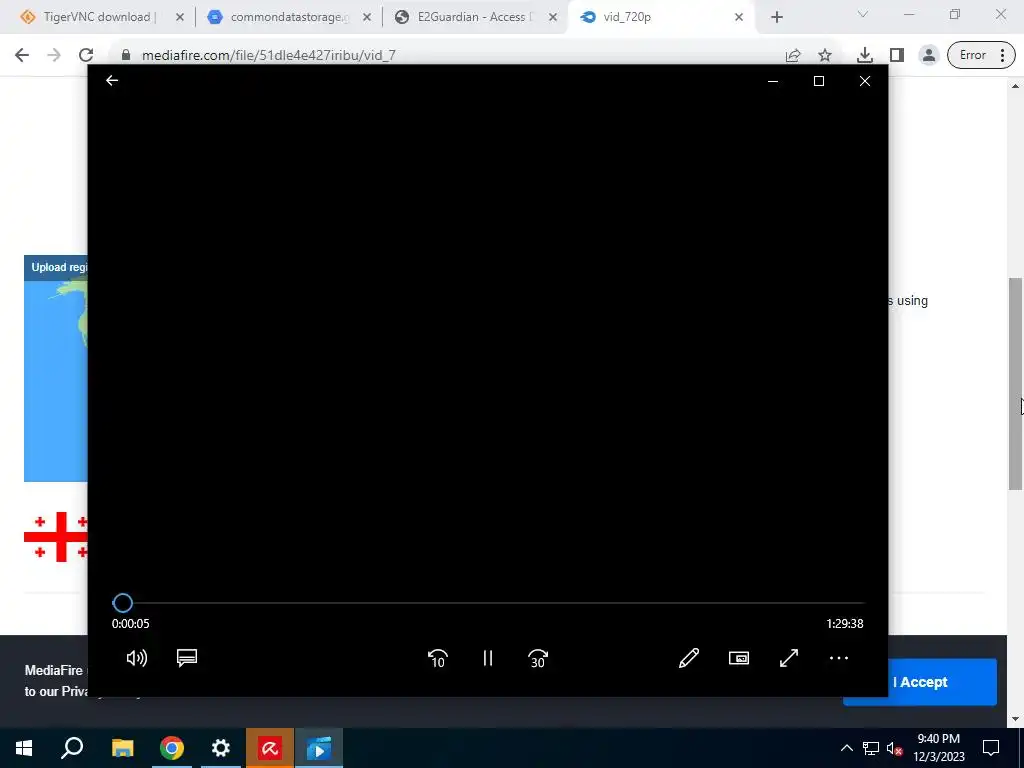The width and height of the screenshot is (1024, 768).
Task: Go back in Chrome
Action: [x=22, y=55]
